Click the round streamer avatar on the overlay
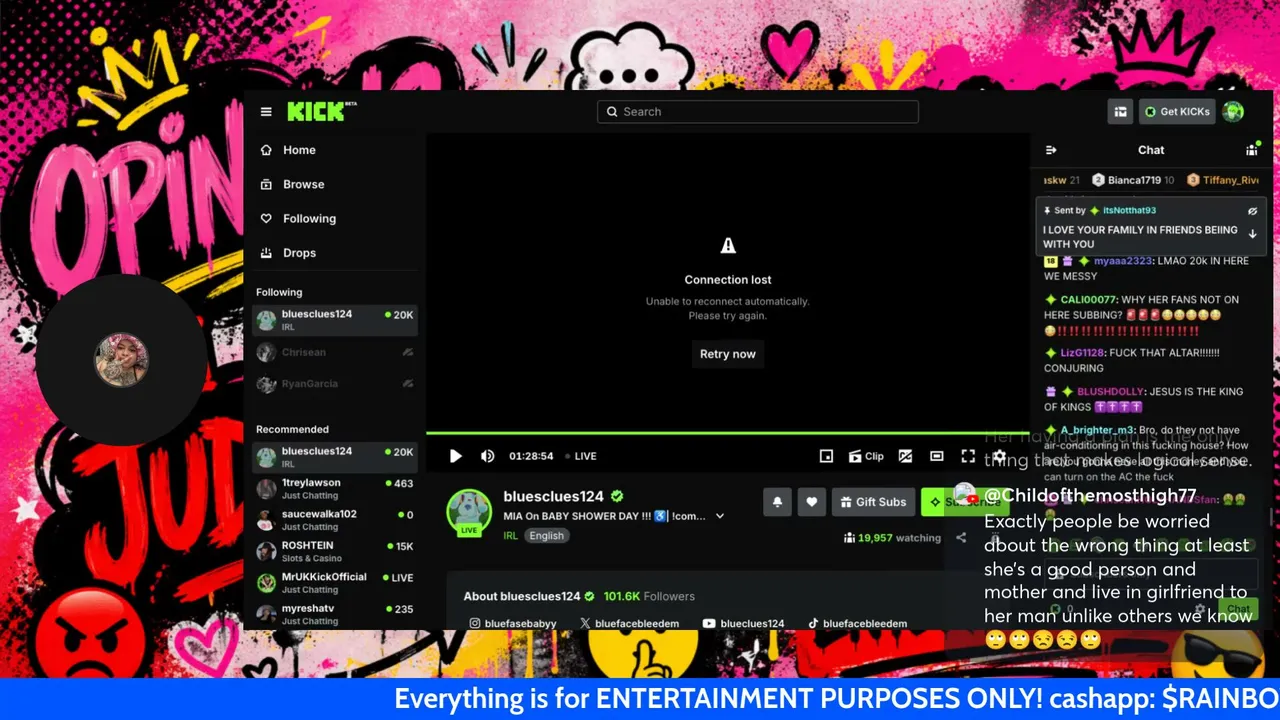The image size is (1280, 720). (122, 360)
